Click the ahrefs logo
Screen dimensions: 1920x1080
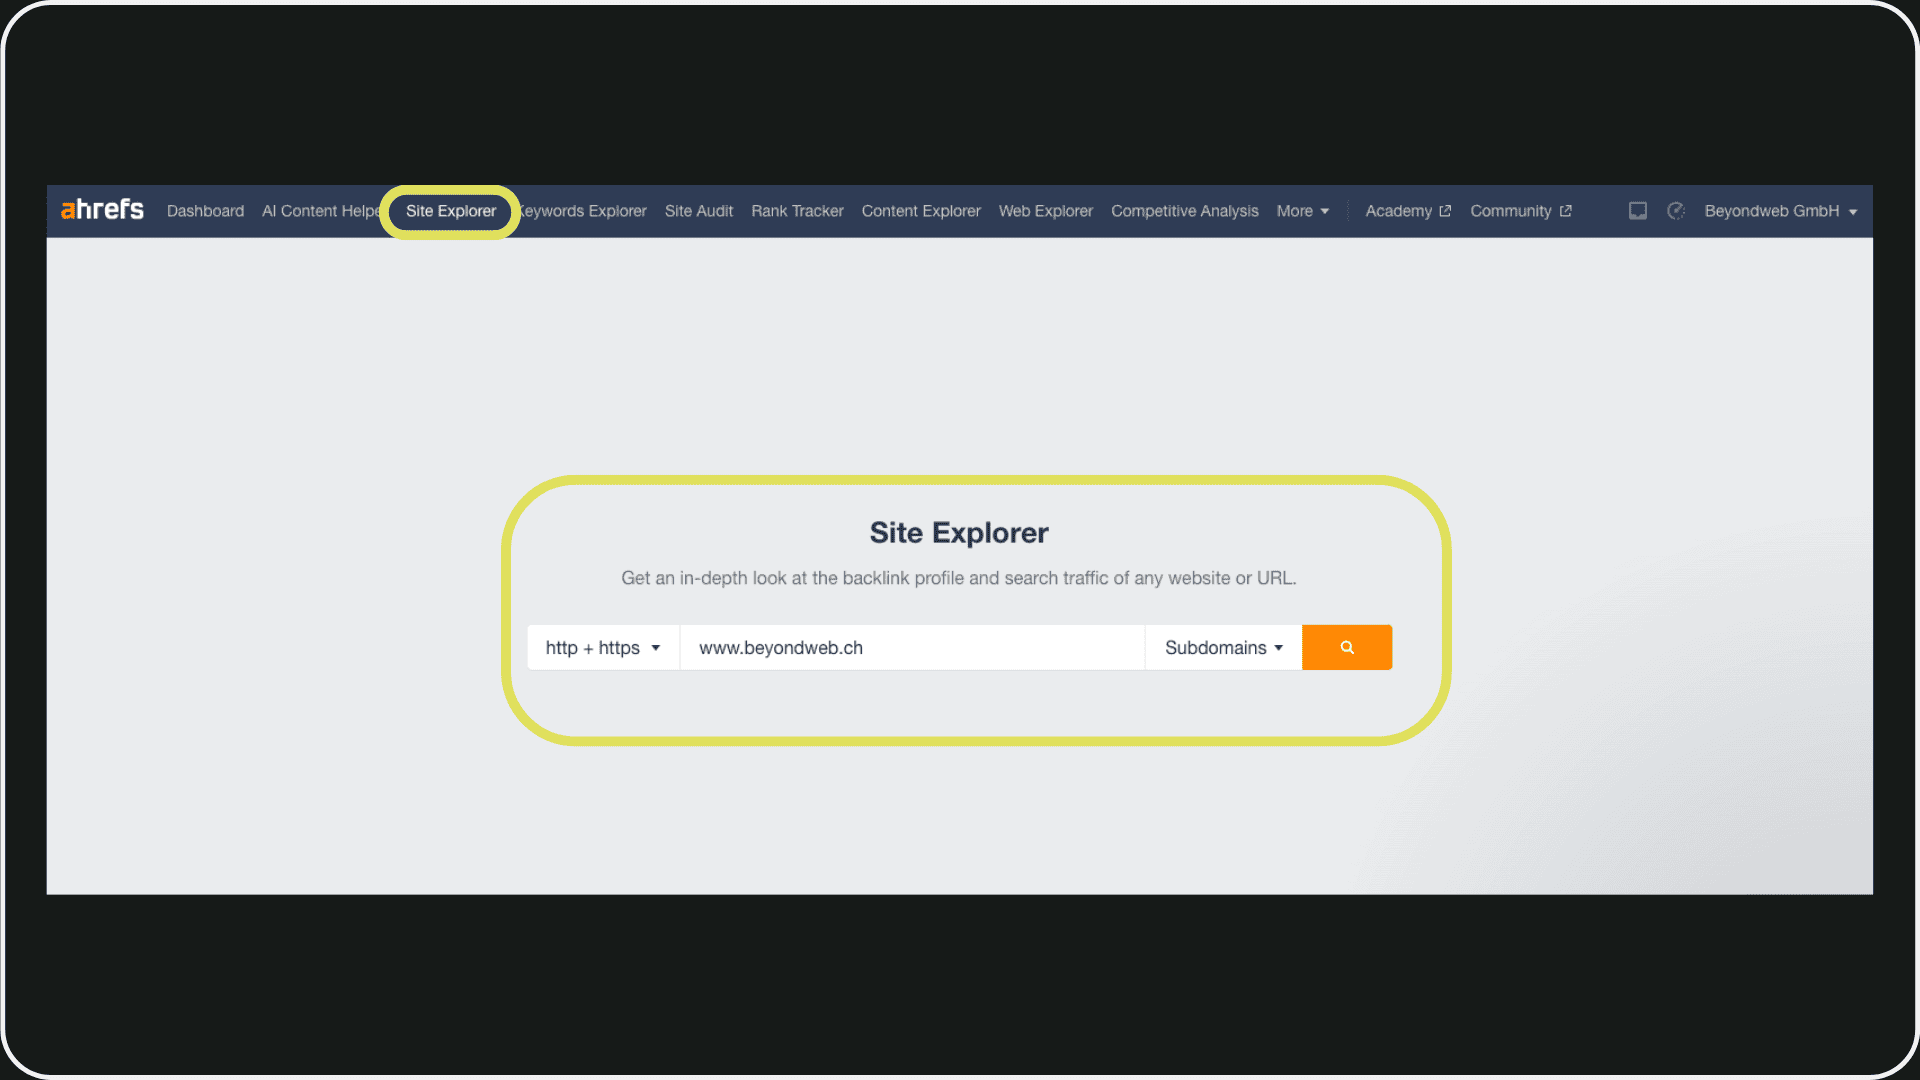tap(102, 210)
